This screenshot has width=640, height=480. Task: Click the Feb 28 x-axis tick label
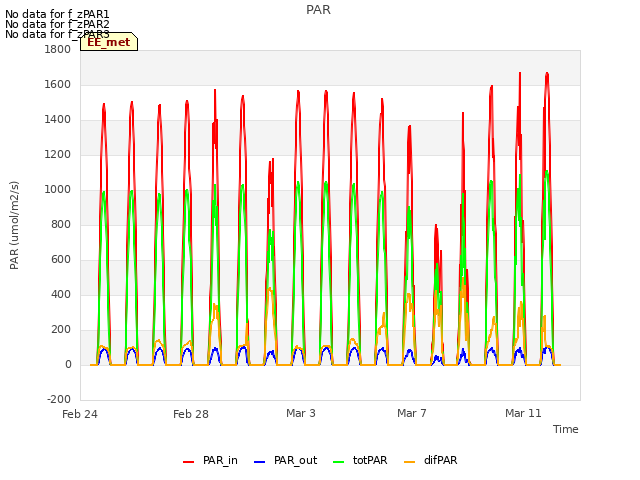coord(191,414)
